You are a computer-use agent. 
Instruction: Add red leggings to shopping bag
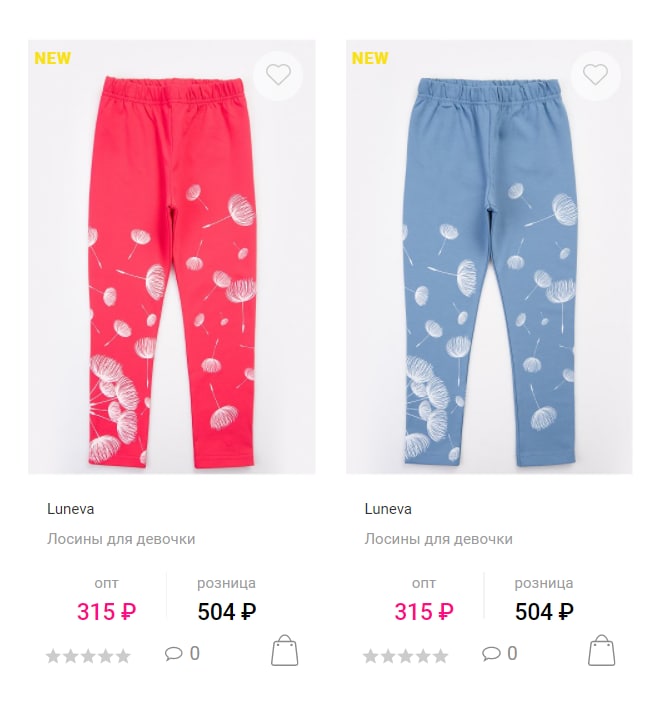coord(285,650)
